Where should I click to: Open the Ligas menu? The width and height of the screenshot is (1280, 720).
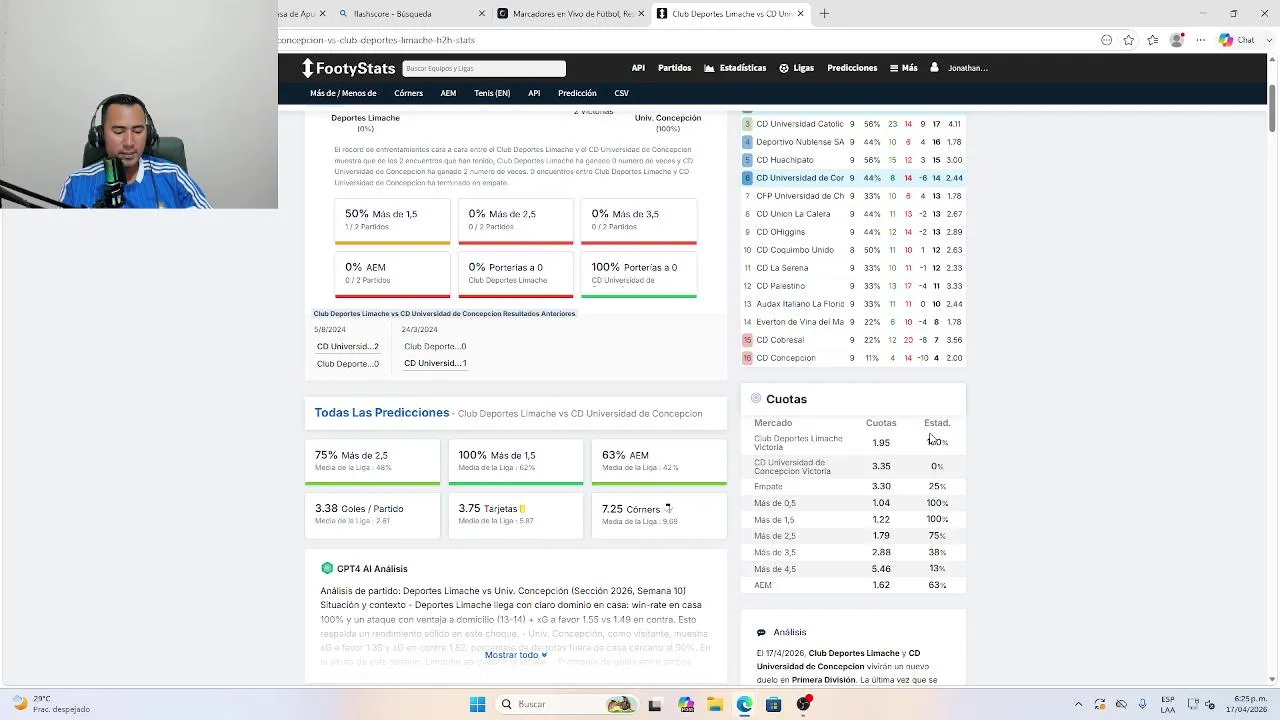pyautogui.click(x=797, y=68)
